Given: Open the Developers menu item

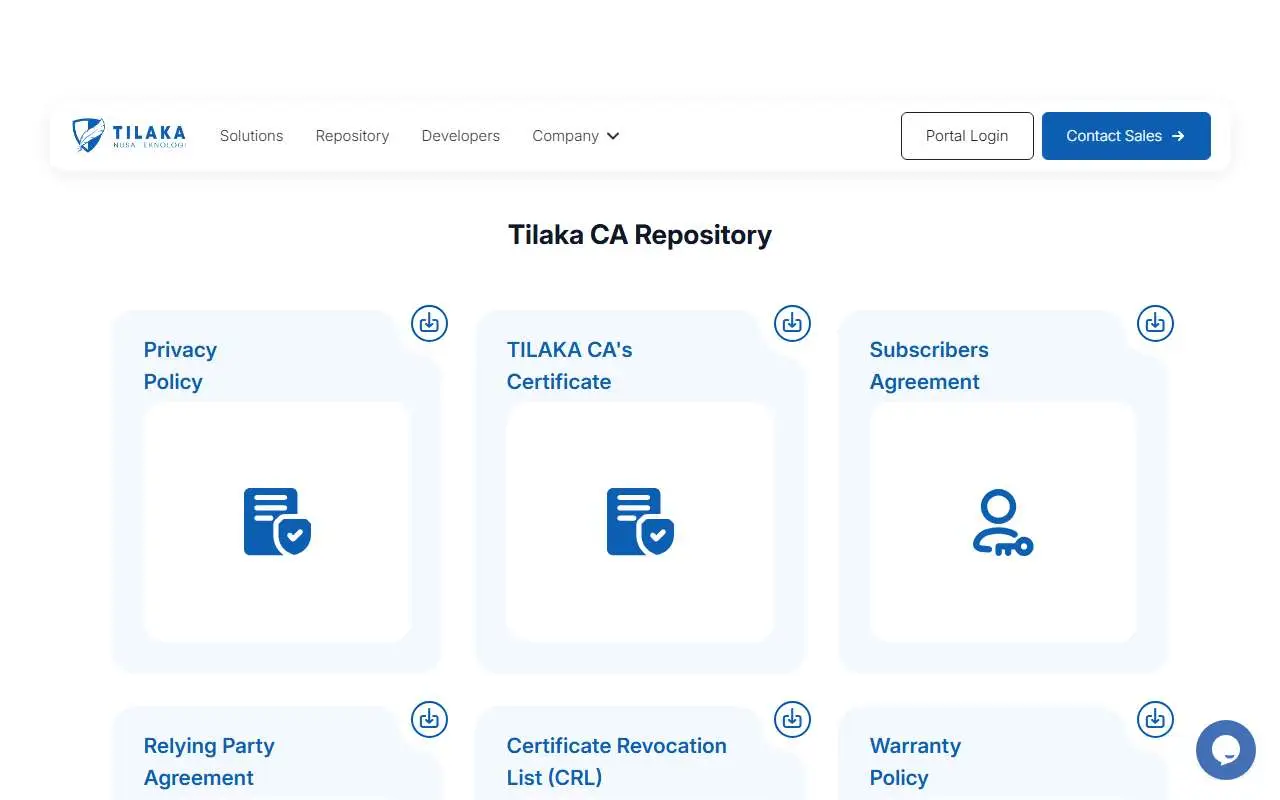Looking at the screenshot, I should [x=461, y=136].
